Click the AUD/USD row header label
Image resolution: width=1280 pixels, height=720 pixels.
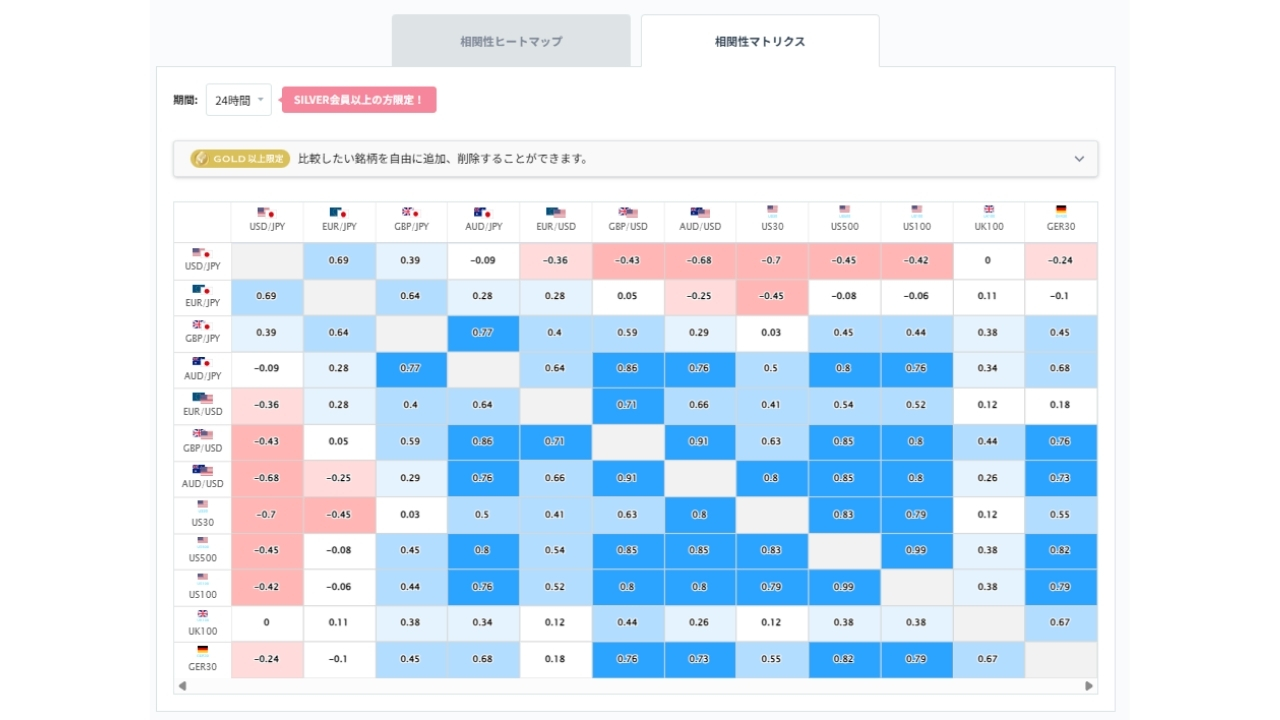coord(202,484)
